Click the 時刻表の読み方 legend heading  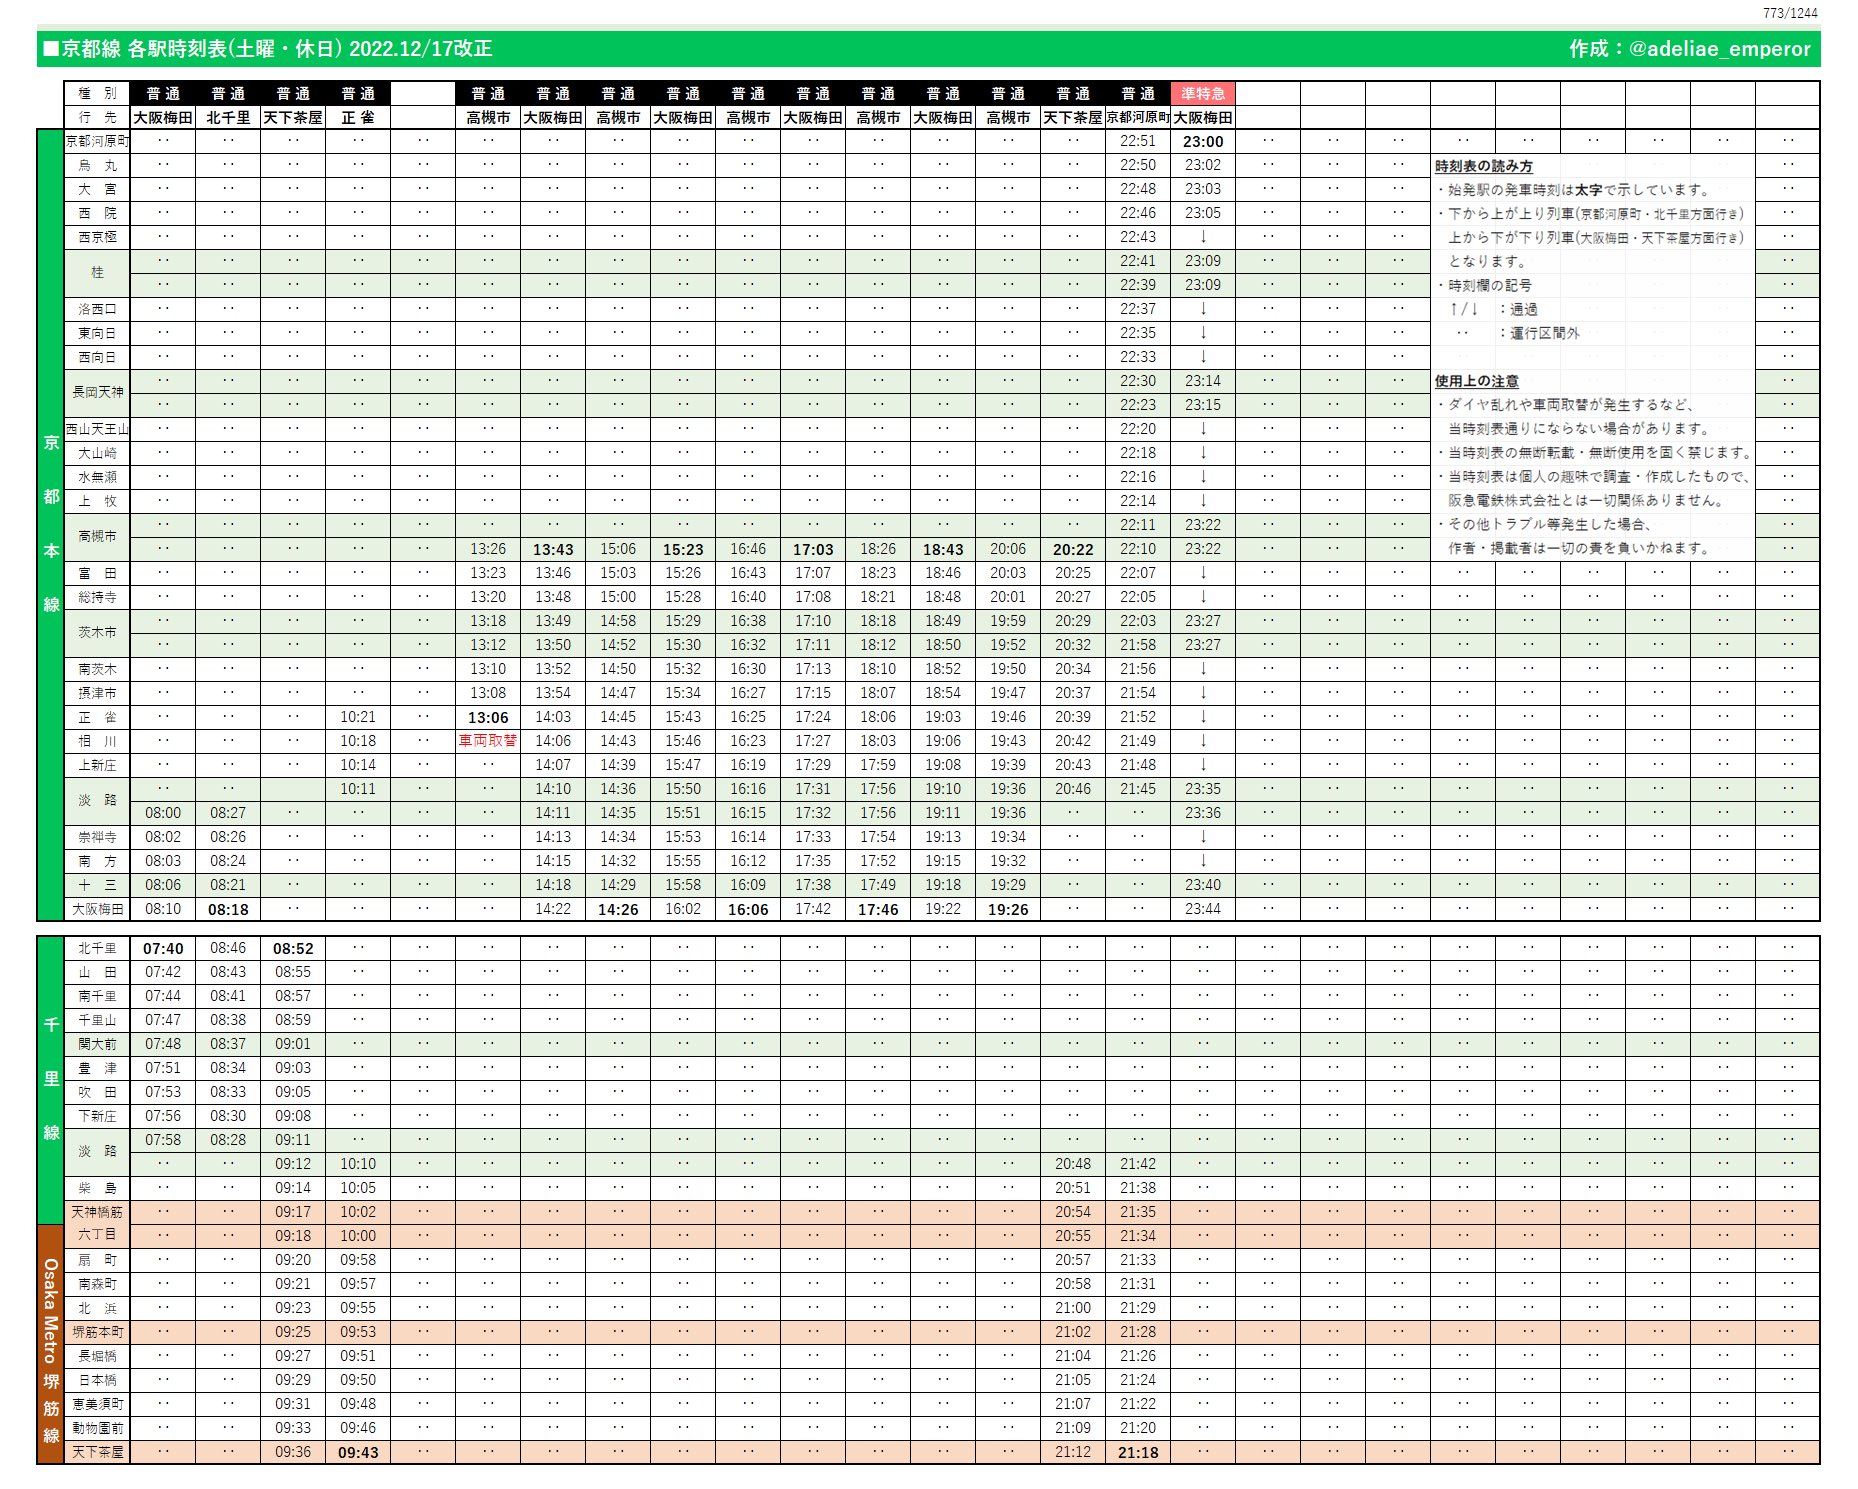click(x=1484, y=166)
